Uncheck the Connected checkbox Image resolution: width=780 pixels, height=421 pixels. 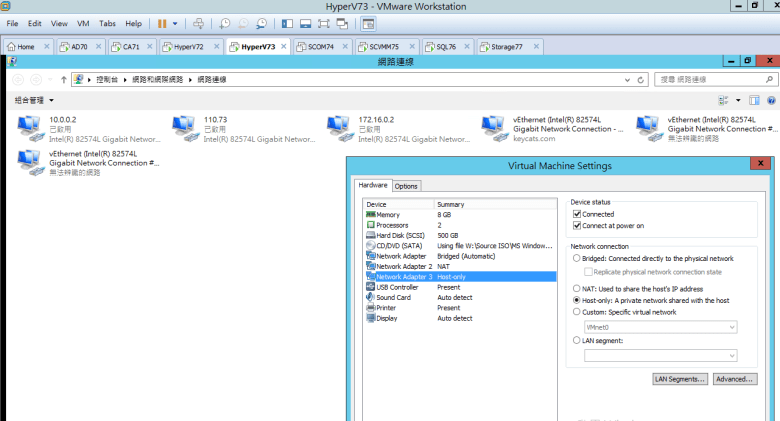coord(577,214)
